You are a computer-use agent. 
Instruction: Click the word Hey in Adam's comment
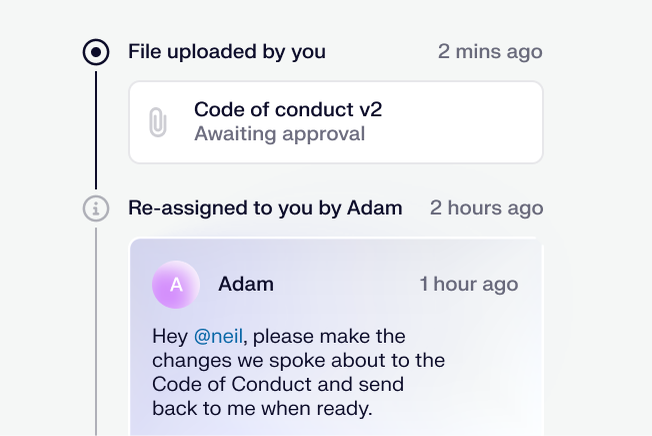(x=169, y=336)
